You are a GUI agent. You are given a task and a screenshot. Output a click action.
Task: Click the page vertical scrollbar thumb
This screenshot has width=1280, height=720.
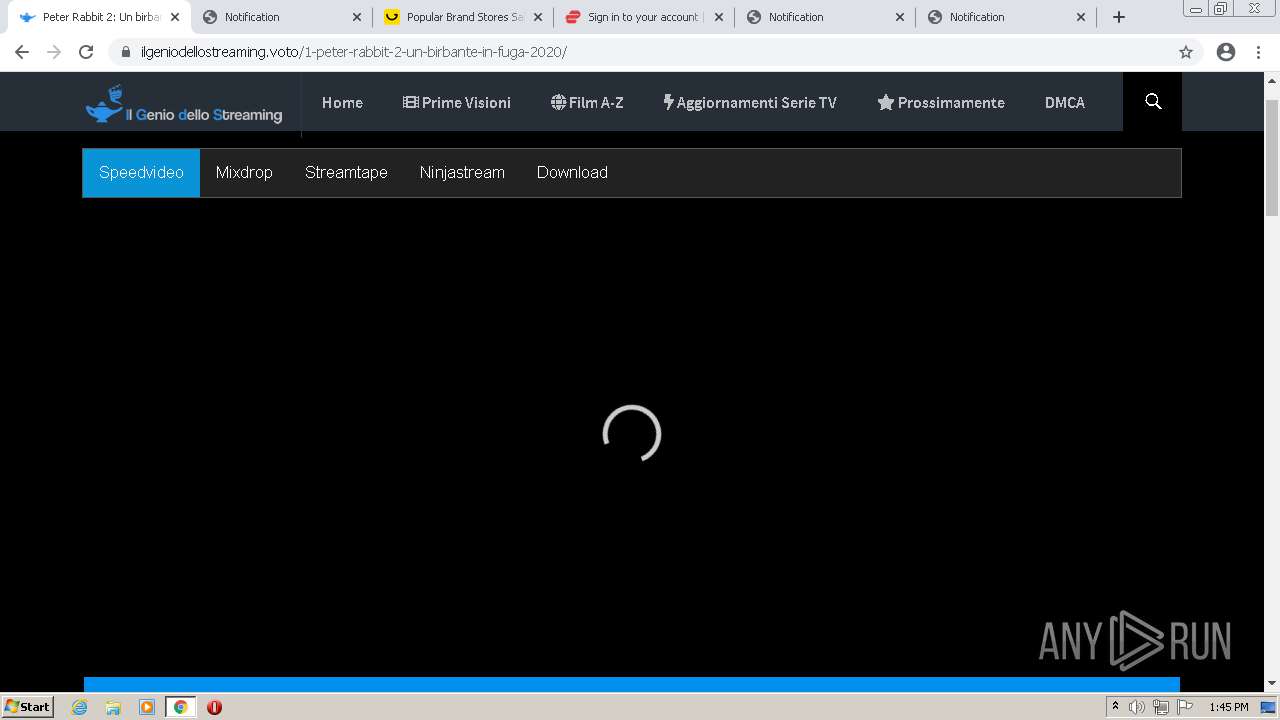(1272, 157)
